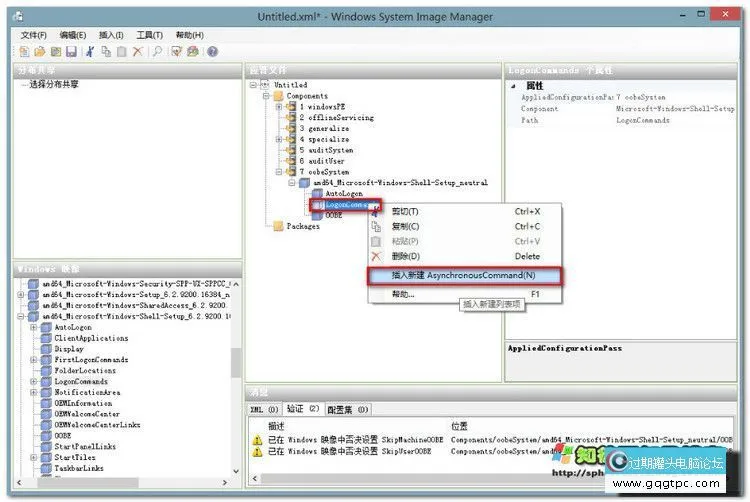The width and height of the screenshot is (750, 502).
Task: Switch to the 配置集 (0) messages tab
Action: (348, 410)
